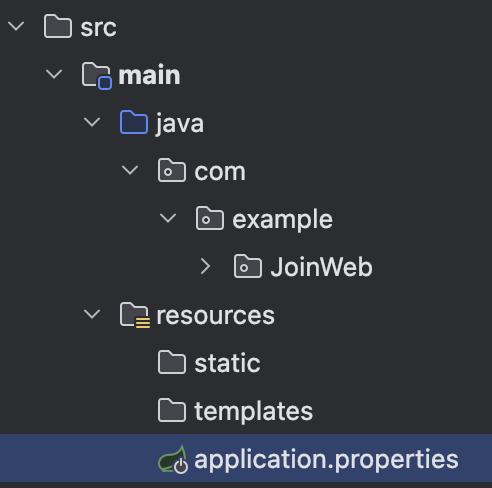Collapse the main folder chevron

pyautogui.click(x=54, y=74)
